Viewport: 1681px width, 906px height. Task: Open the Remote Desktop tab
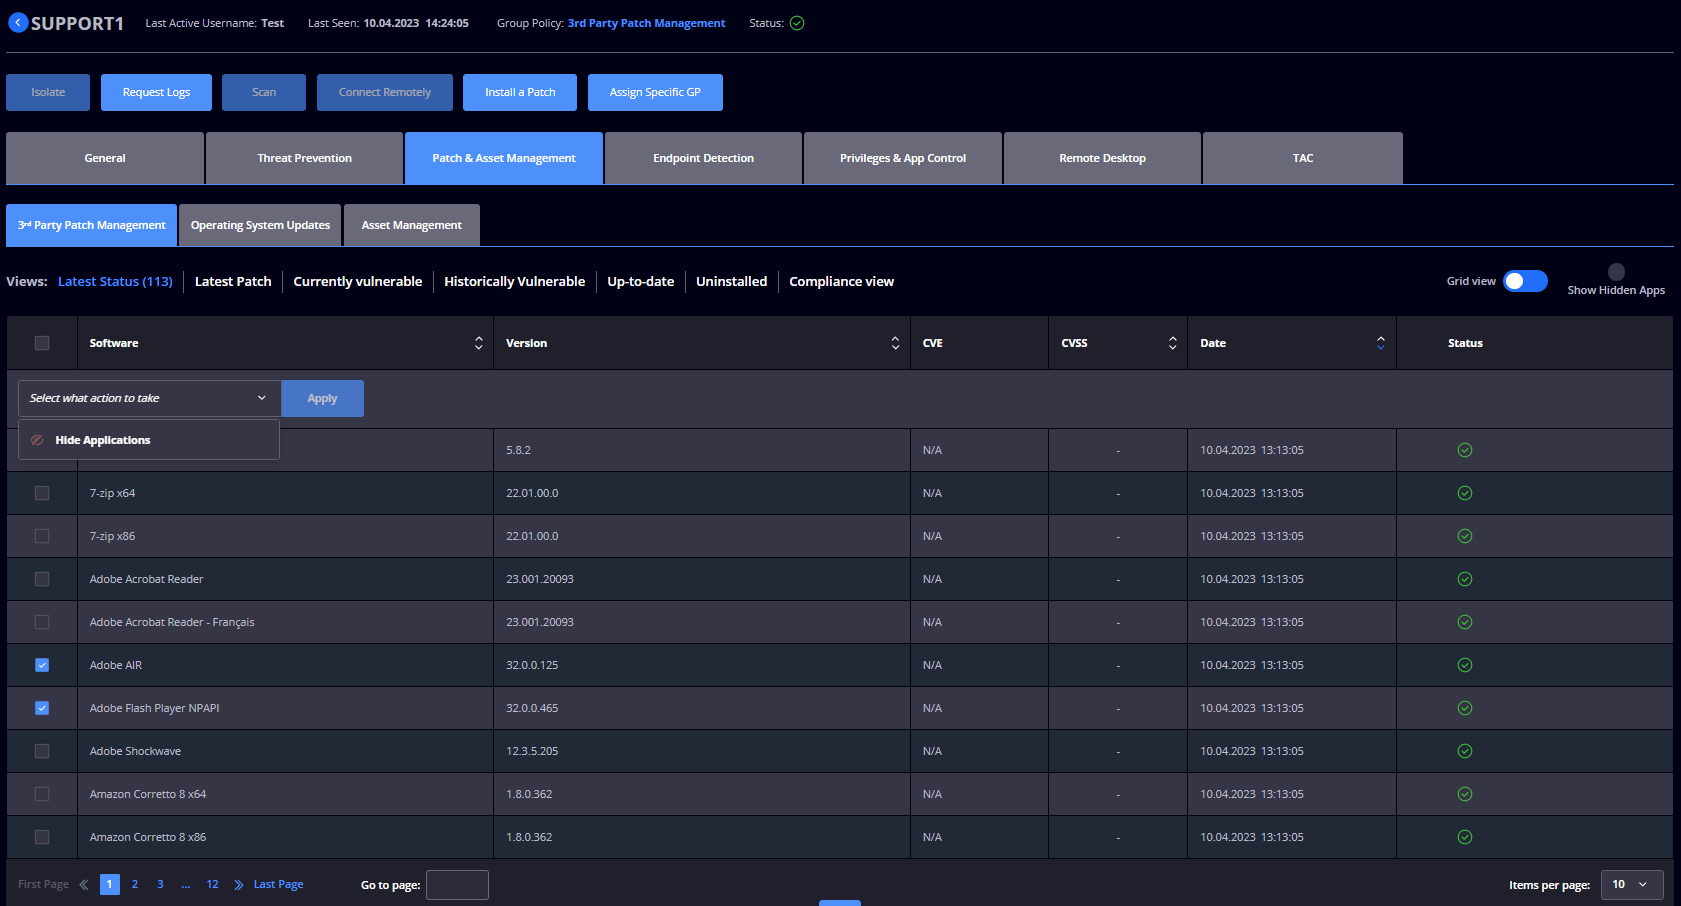[1102, 158]
